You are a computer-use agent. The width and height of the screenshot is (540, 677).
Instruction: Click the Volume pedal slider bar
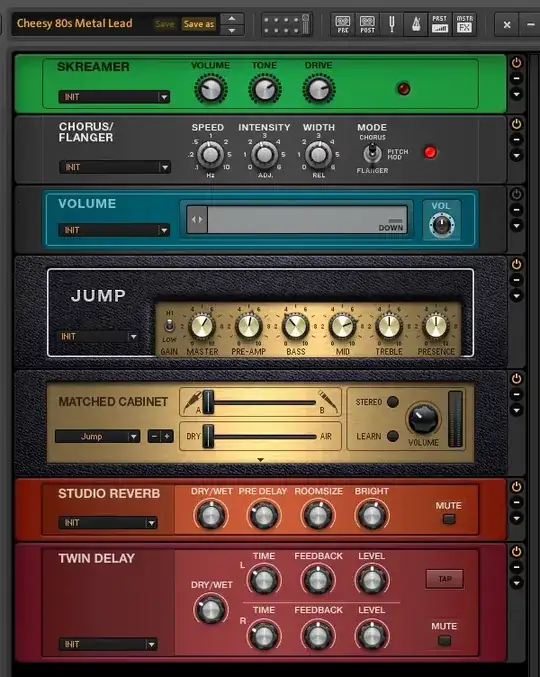[x=297, y=220]
